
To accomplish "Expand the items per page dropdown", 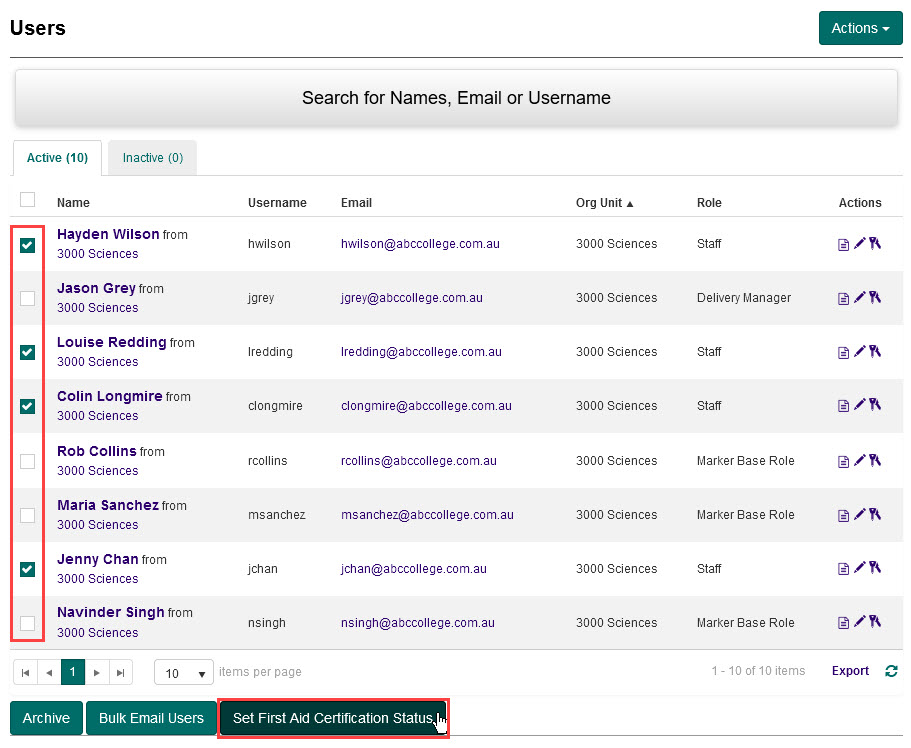I will [184, 673].
